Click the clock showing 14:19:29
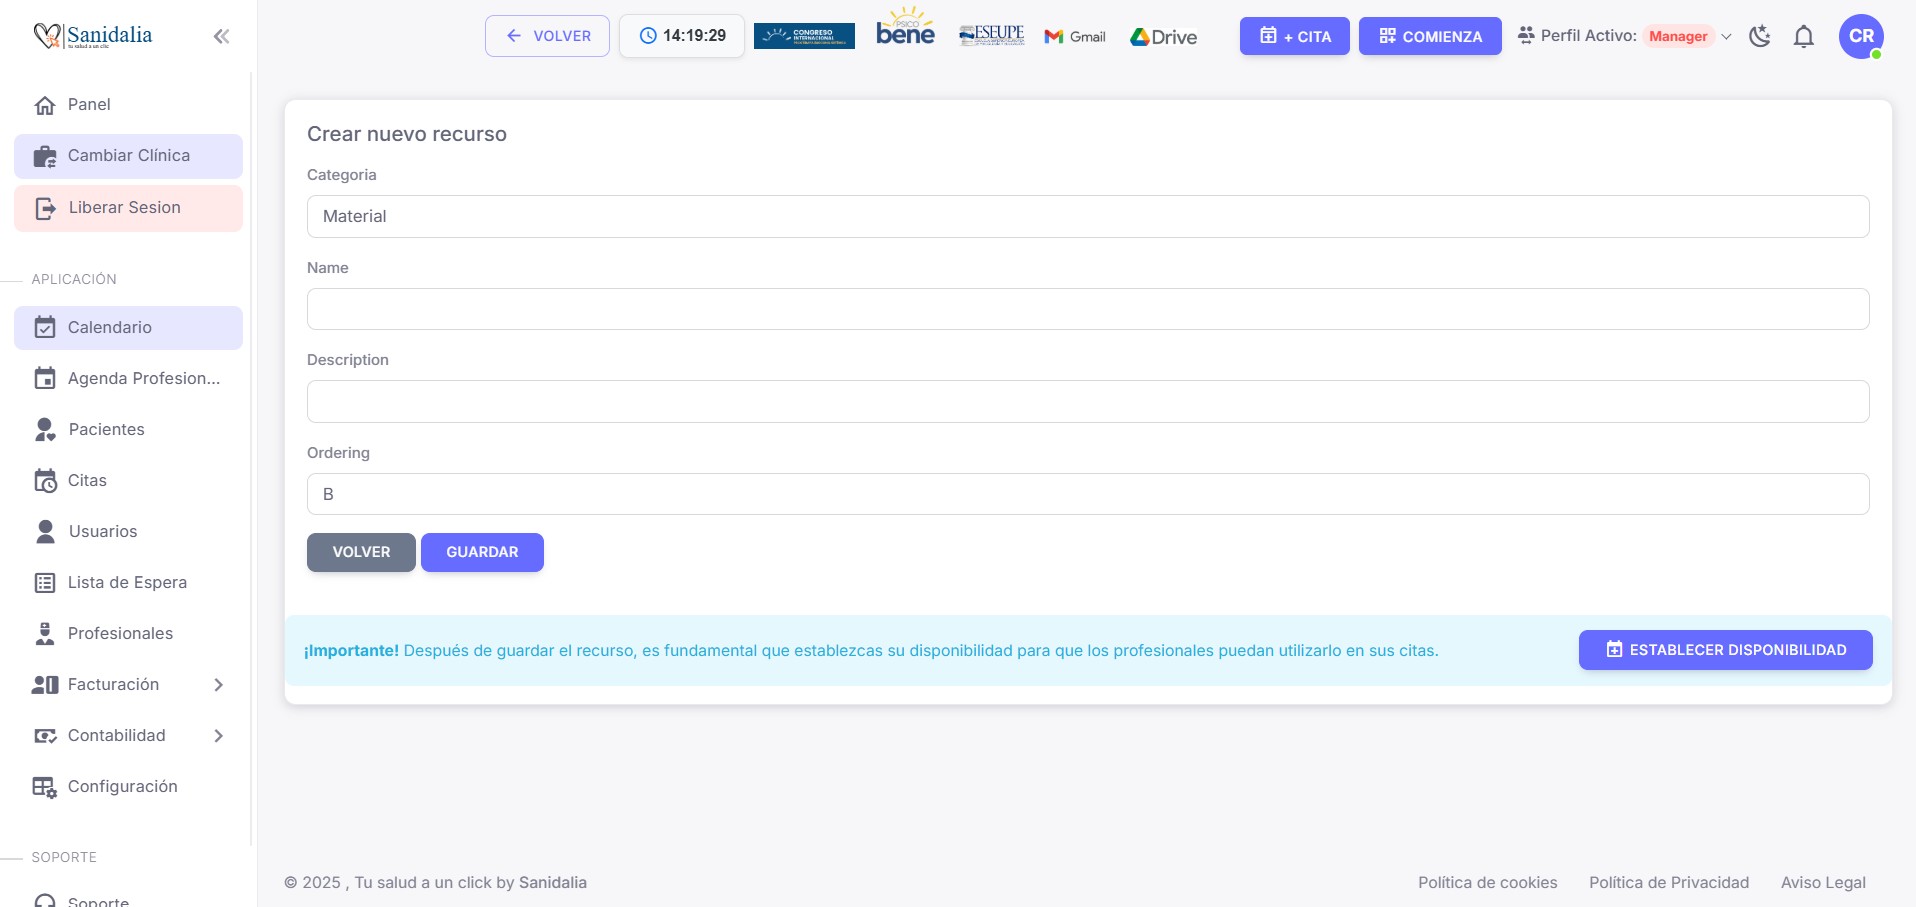Image resolution: width=1916 pixels, height=907 pixels. tap(681, 35)
